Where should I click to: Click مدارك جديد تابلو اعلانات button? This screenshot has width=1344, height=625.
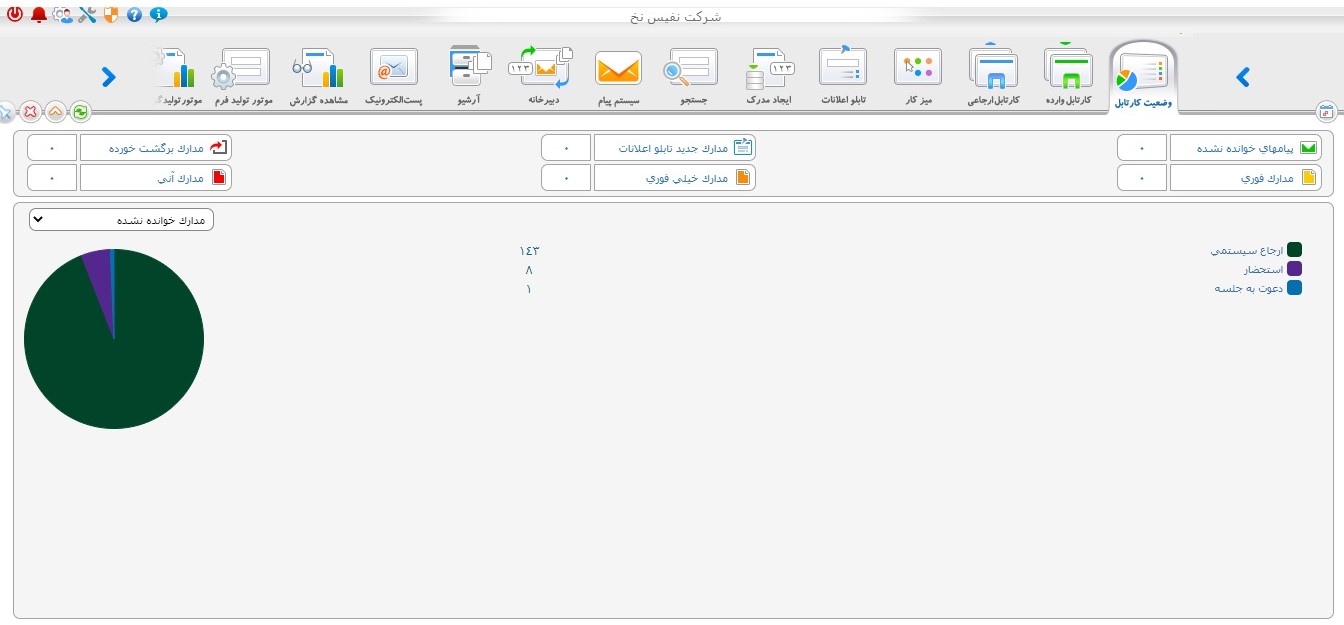point(675,148)
